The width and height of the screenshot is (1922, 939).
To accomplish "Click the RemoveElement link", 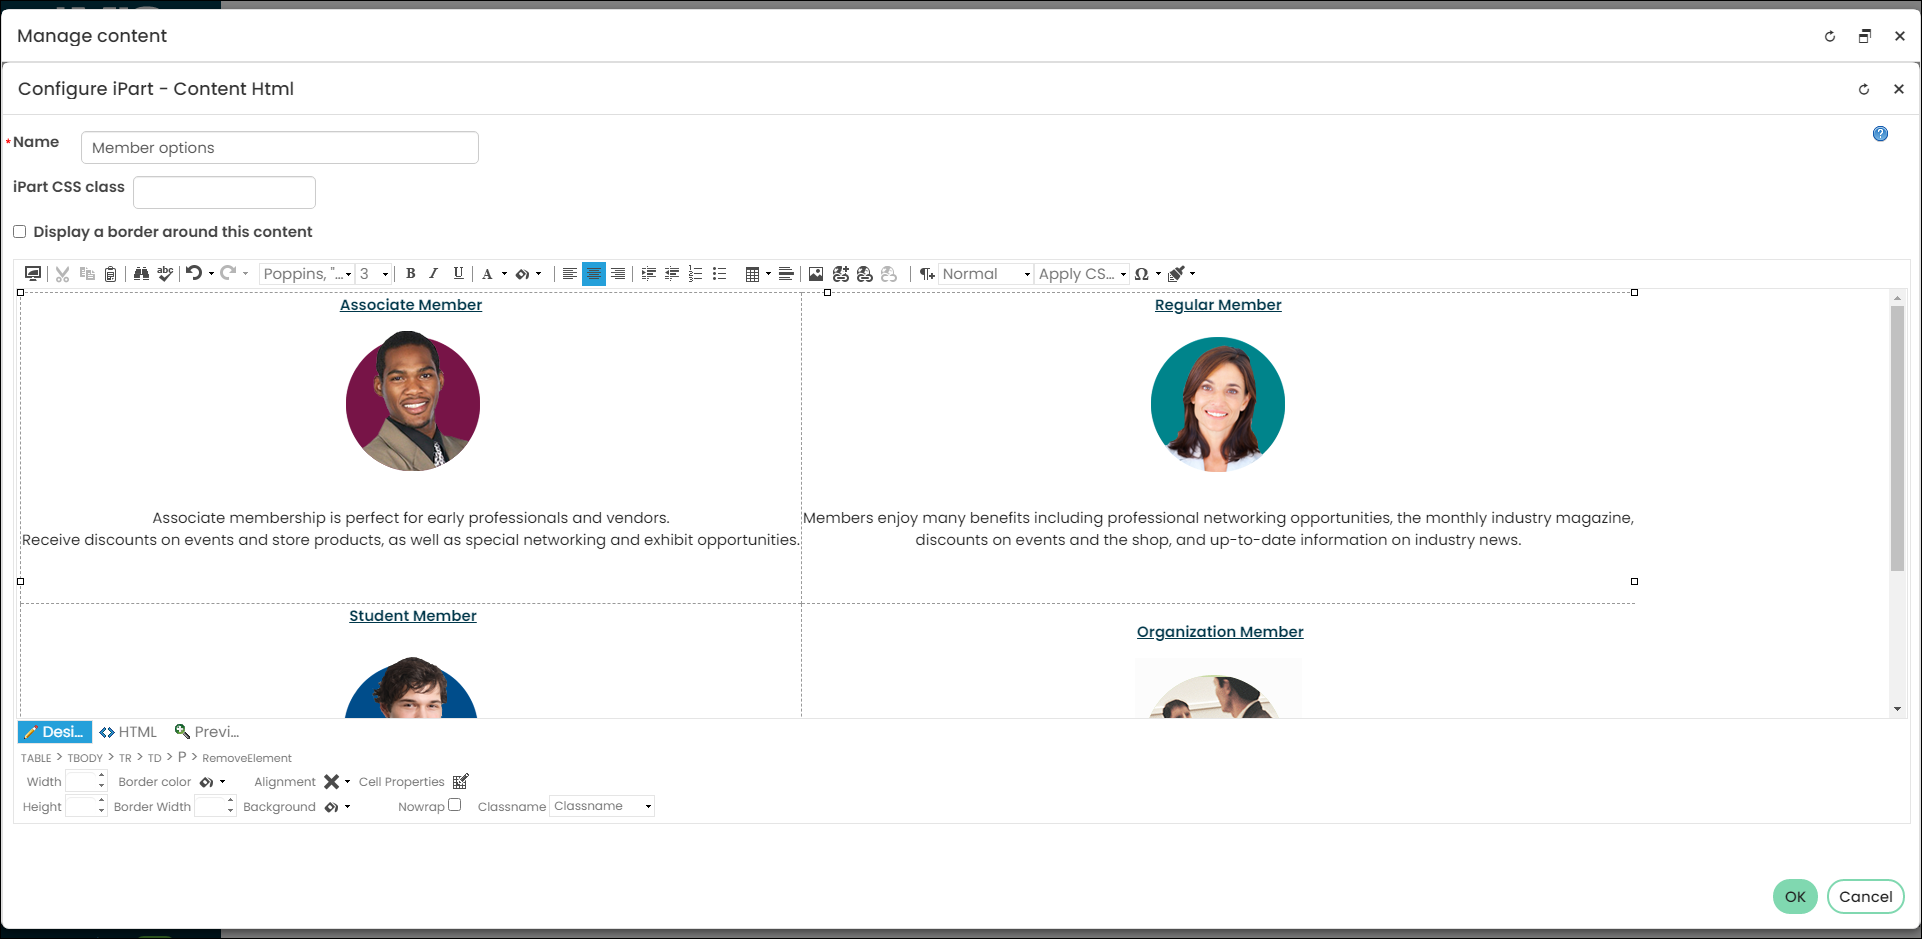I will pyautogui.click(x=247, y=758).
